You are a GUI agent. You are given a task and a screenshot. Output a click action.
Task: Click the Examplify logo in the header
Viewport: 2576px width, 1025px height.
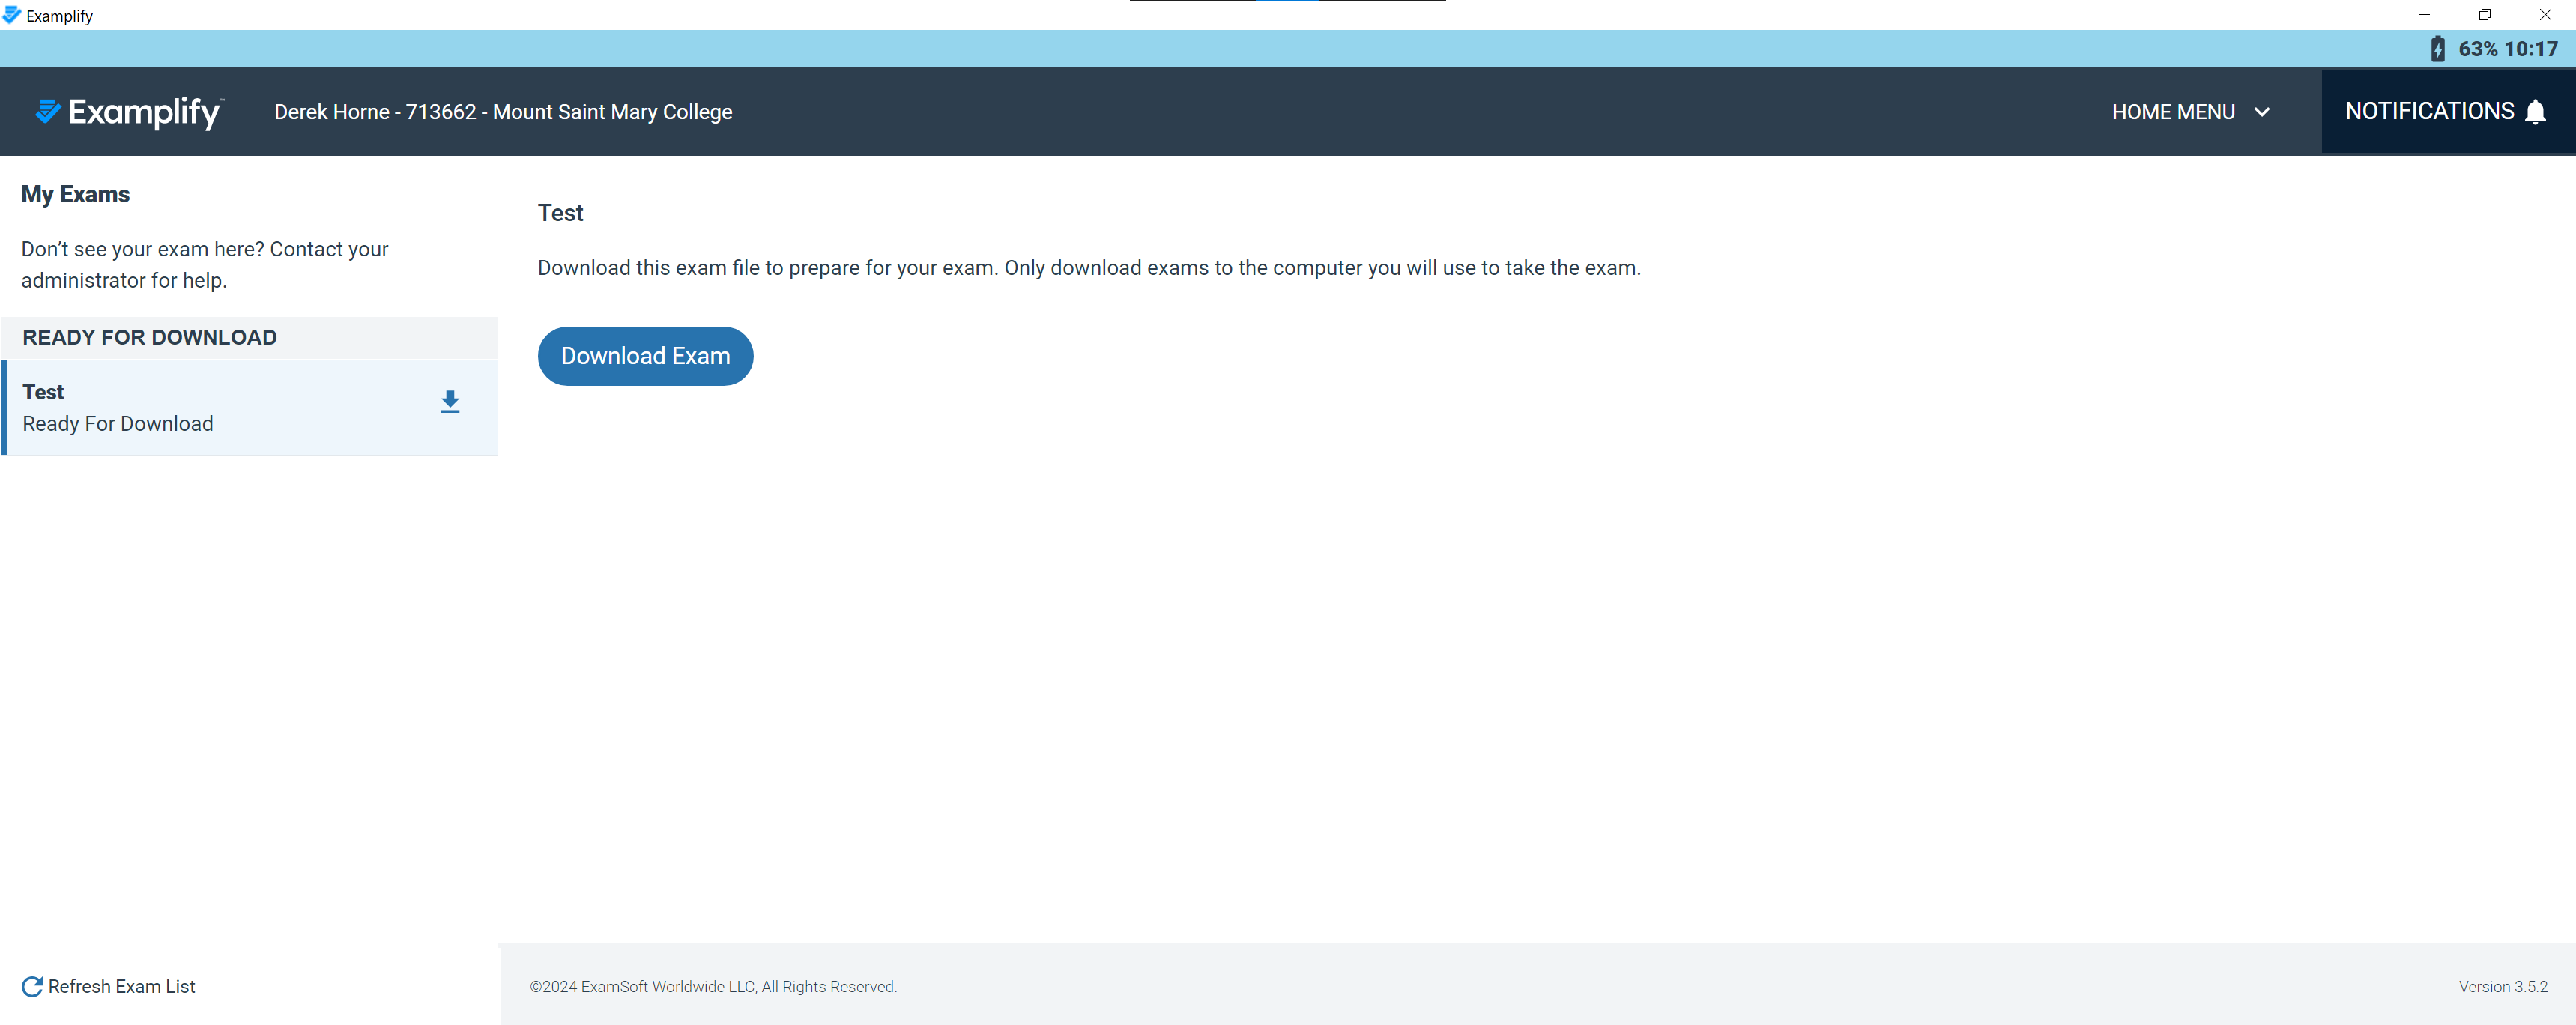129,112
